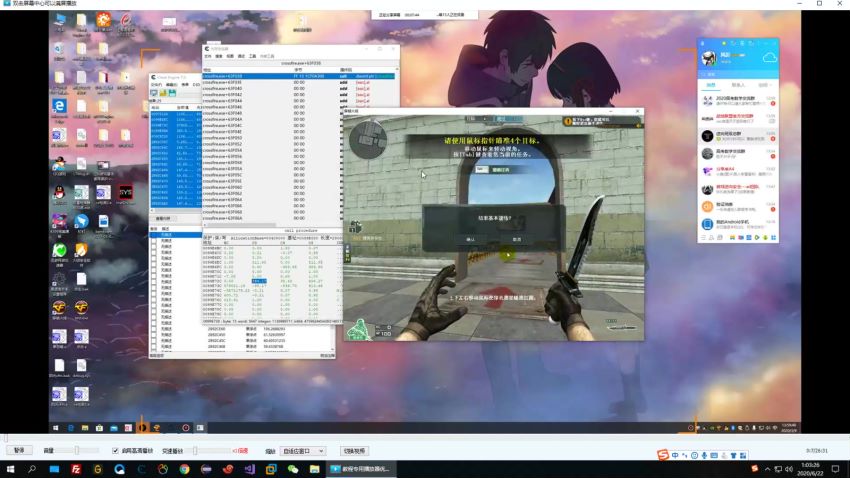850x478 pixels.
Task: Click Cheat Engine save floppy icon
Action: tap(172, 93)
